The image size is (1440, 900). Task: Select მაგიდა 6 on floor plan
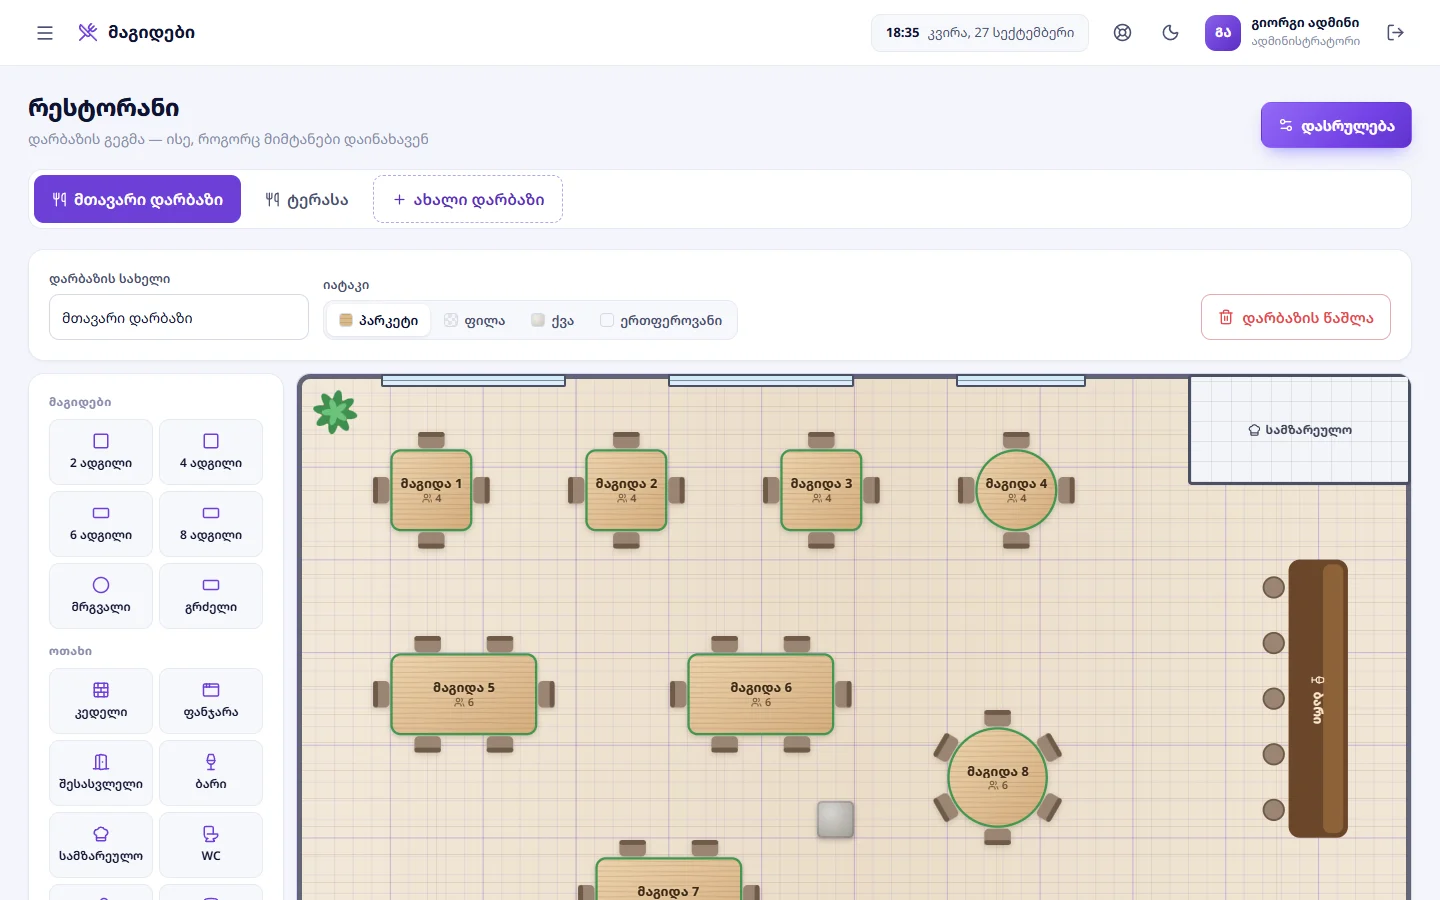(761, 694)
